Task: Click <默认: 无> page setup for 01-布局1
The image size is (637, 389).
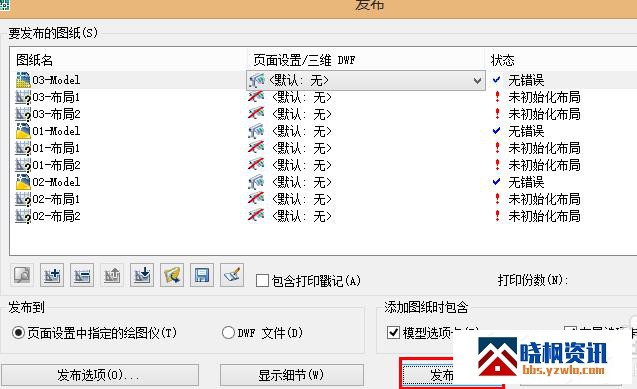Action: coord(301,149)
